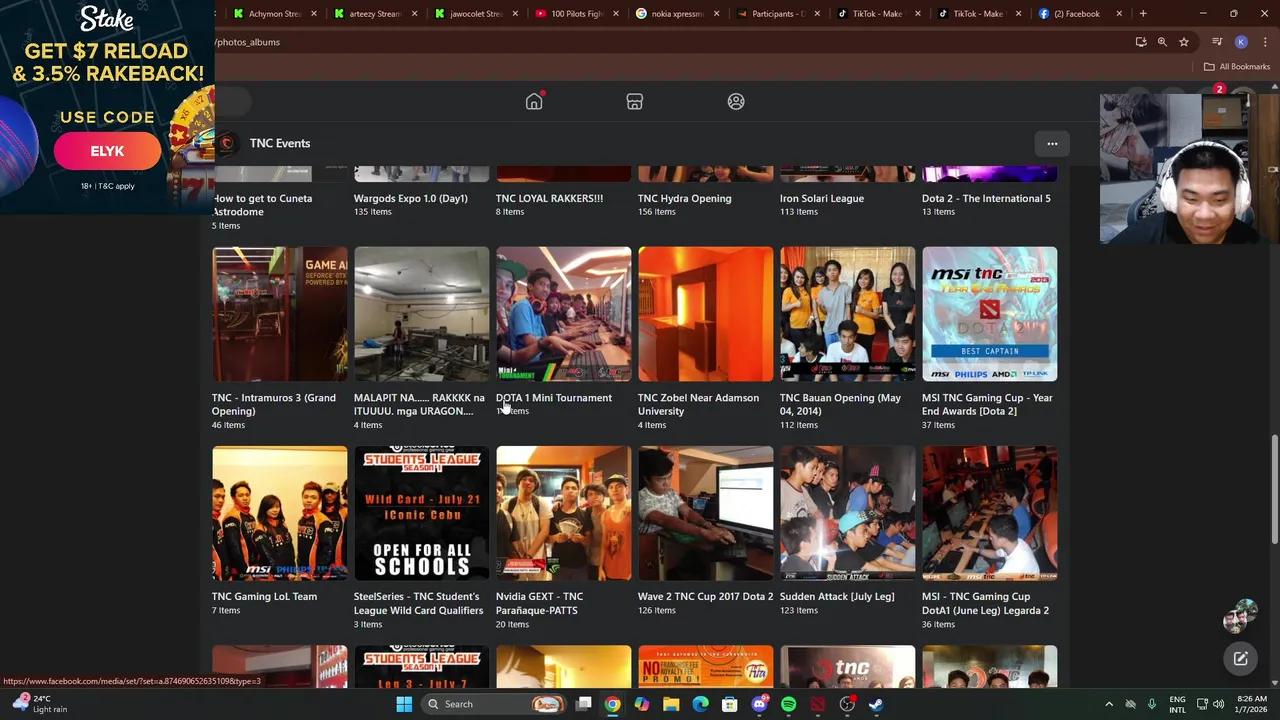Open Task View on the taskbar
1280x720 pixels.
pos(583,704)
